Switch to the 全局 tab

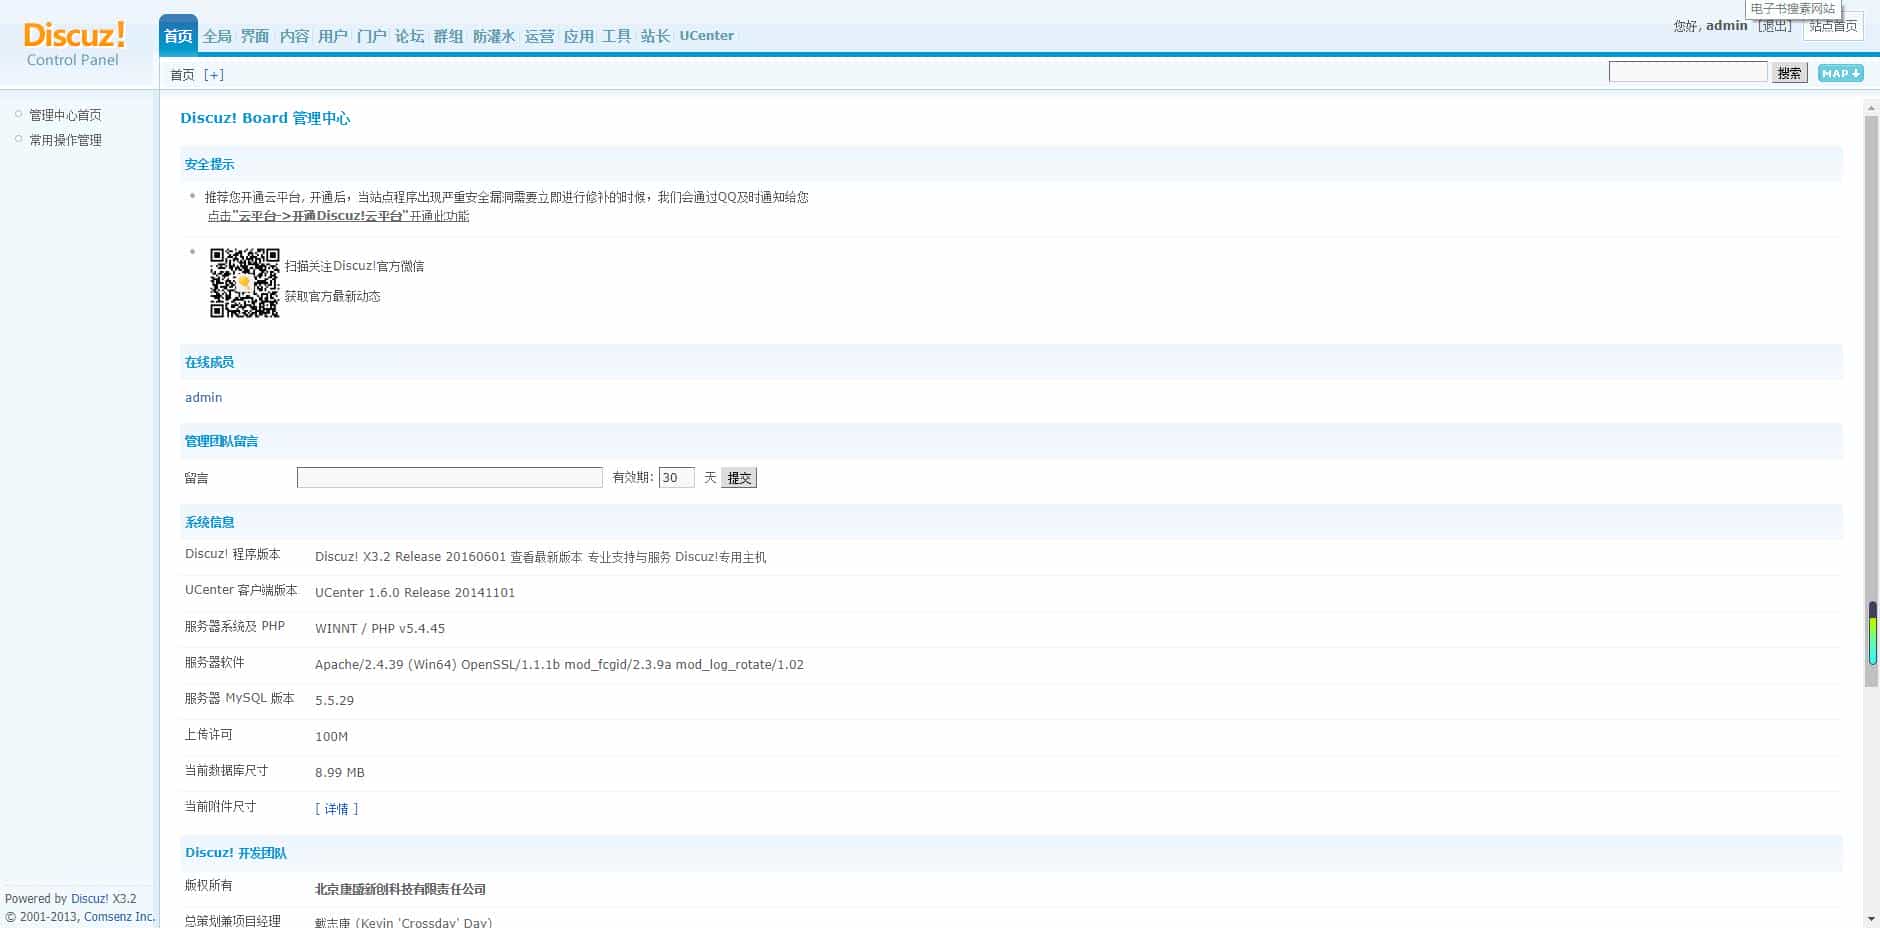click(x=217, y=36)
